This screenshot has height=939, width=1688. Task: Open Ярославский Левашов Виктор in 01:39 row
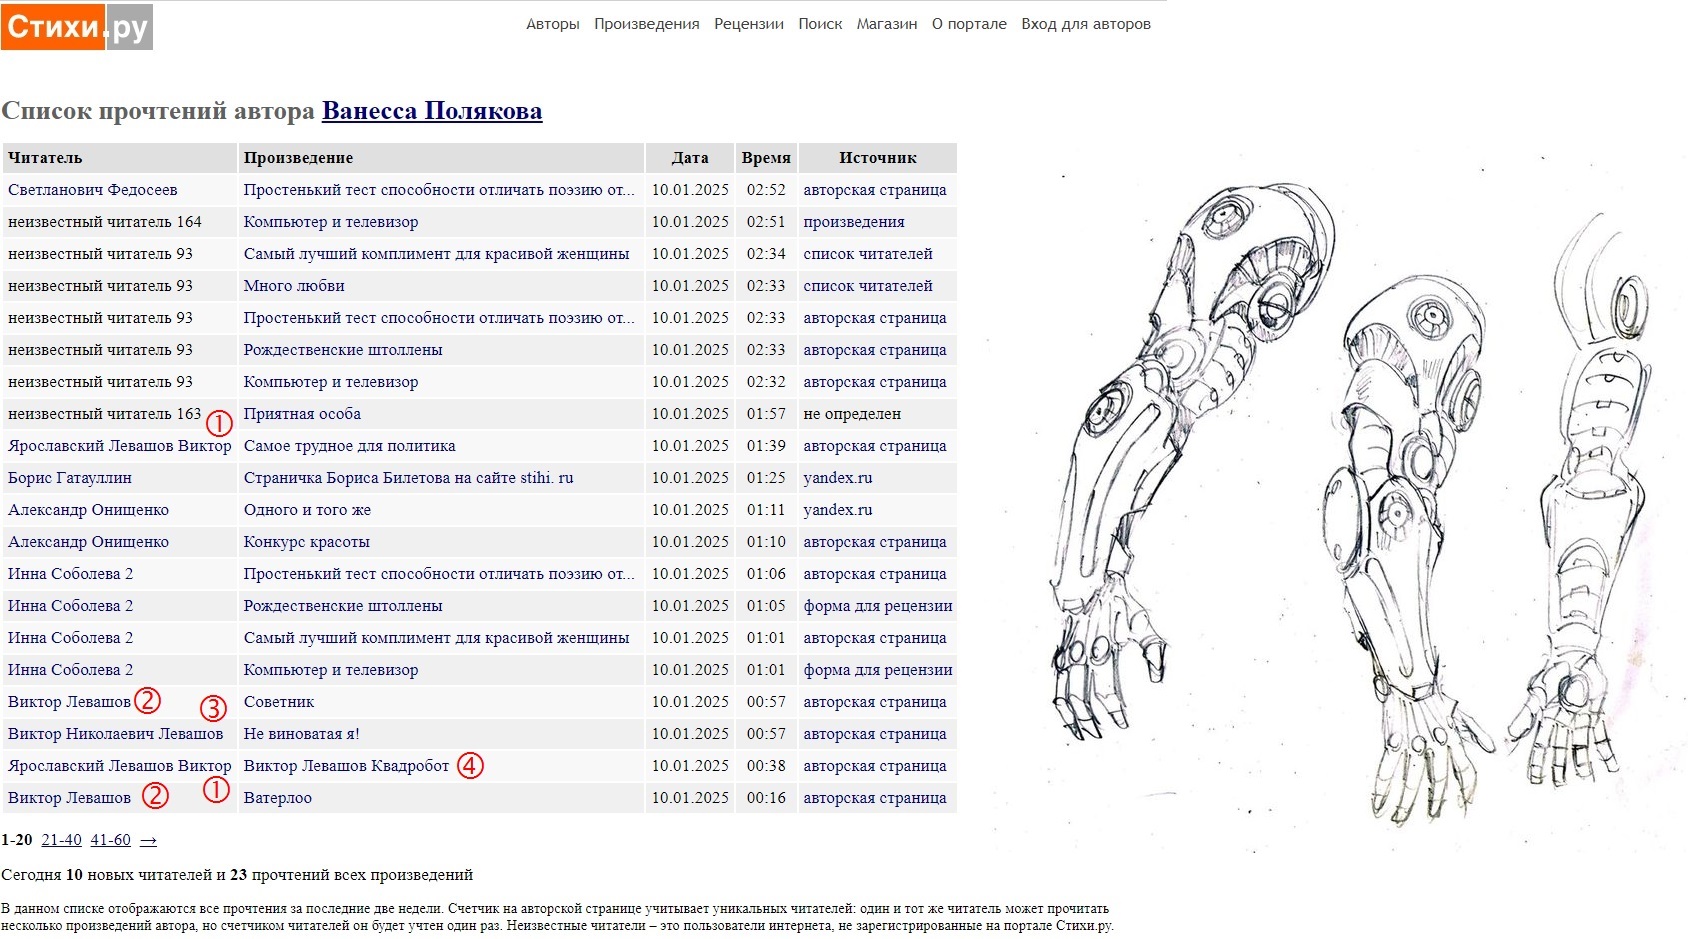coord(120,446)
